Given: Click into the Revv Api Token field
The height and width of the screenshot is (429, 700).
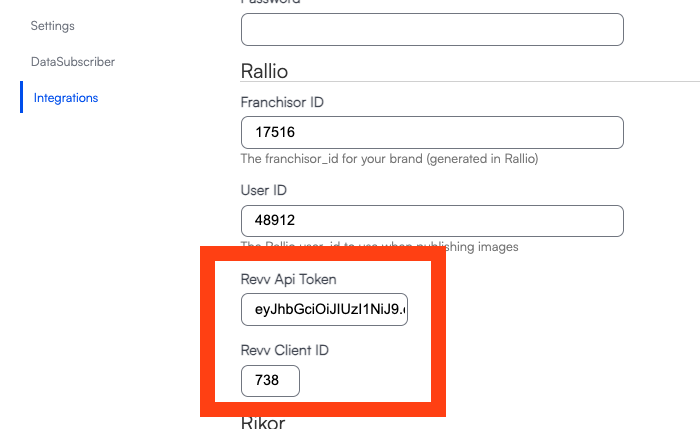Looking at the screenshot, I should (x=324, y=309).
